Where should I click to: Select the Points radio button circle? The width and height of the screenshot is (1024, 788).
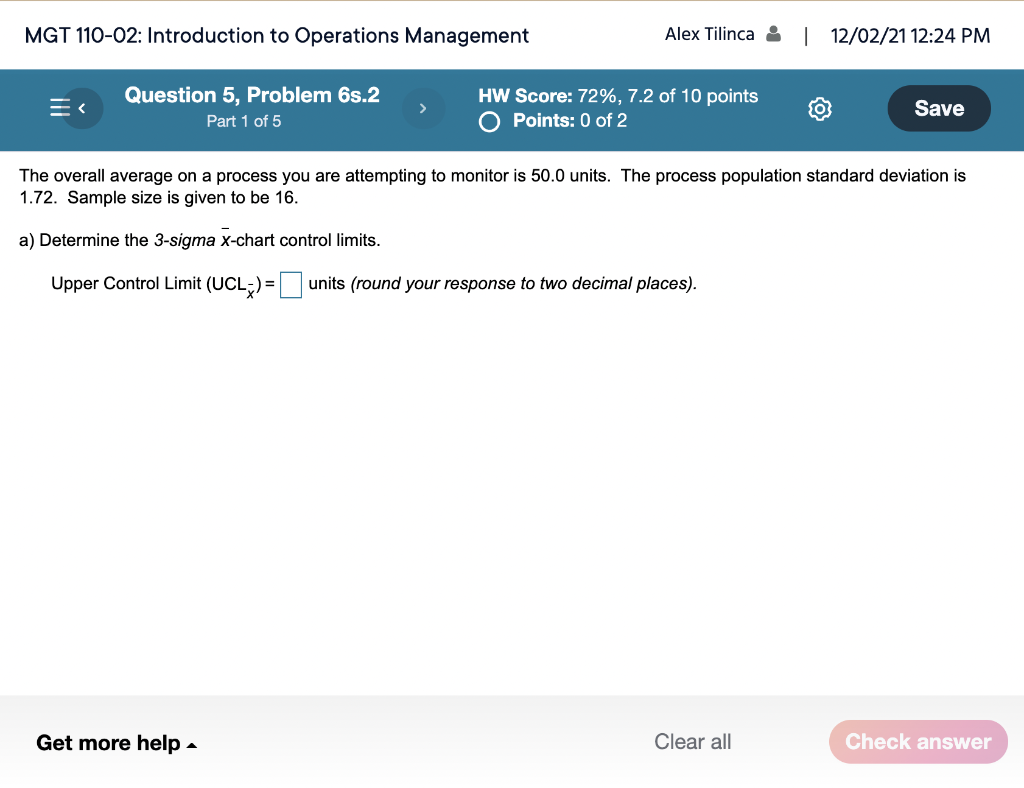(489, 121)
